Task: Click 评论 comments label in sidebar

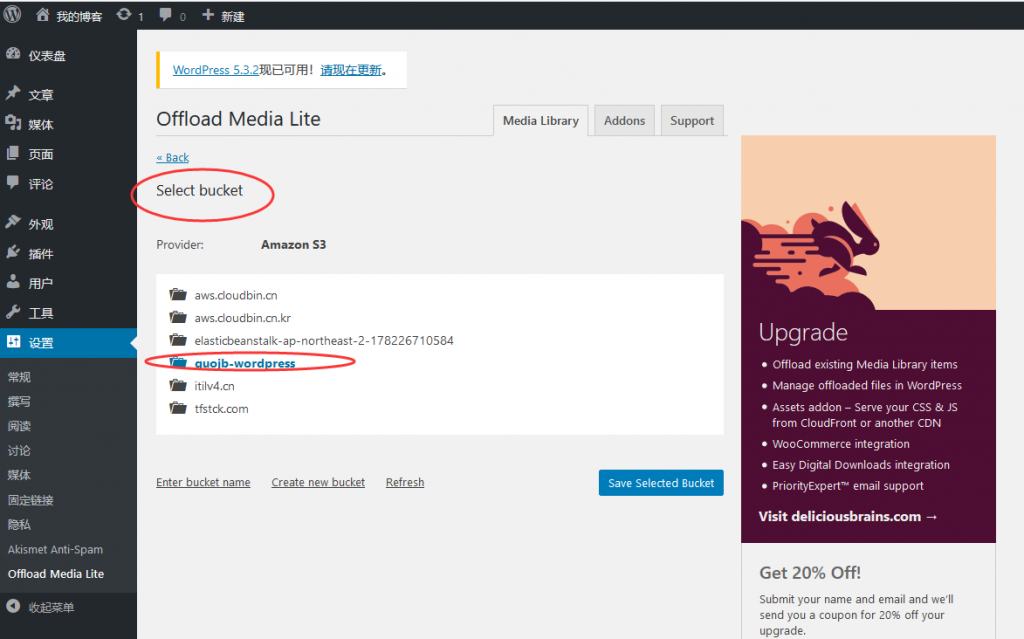Action: tap(40, 184)
